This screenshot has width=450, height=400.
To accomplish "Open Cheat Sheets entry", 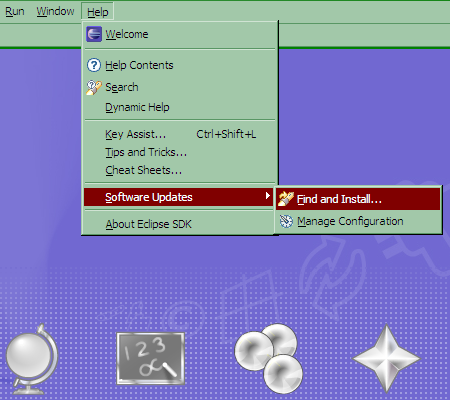I will [180, 170].
